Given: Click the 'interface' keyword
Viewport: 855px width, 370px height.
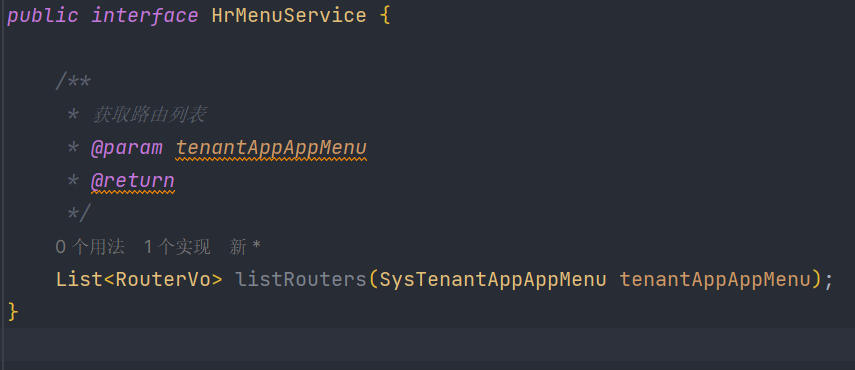Looking at the screenshot, I should 144,16.
